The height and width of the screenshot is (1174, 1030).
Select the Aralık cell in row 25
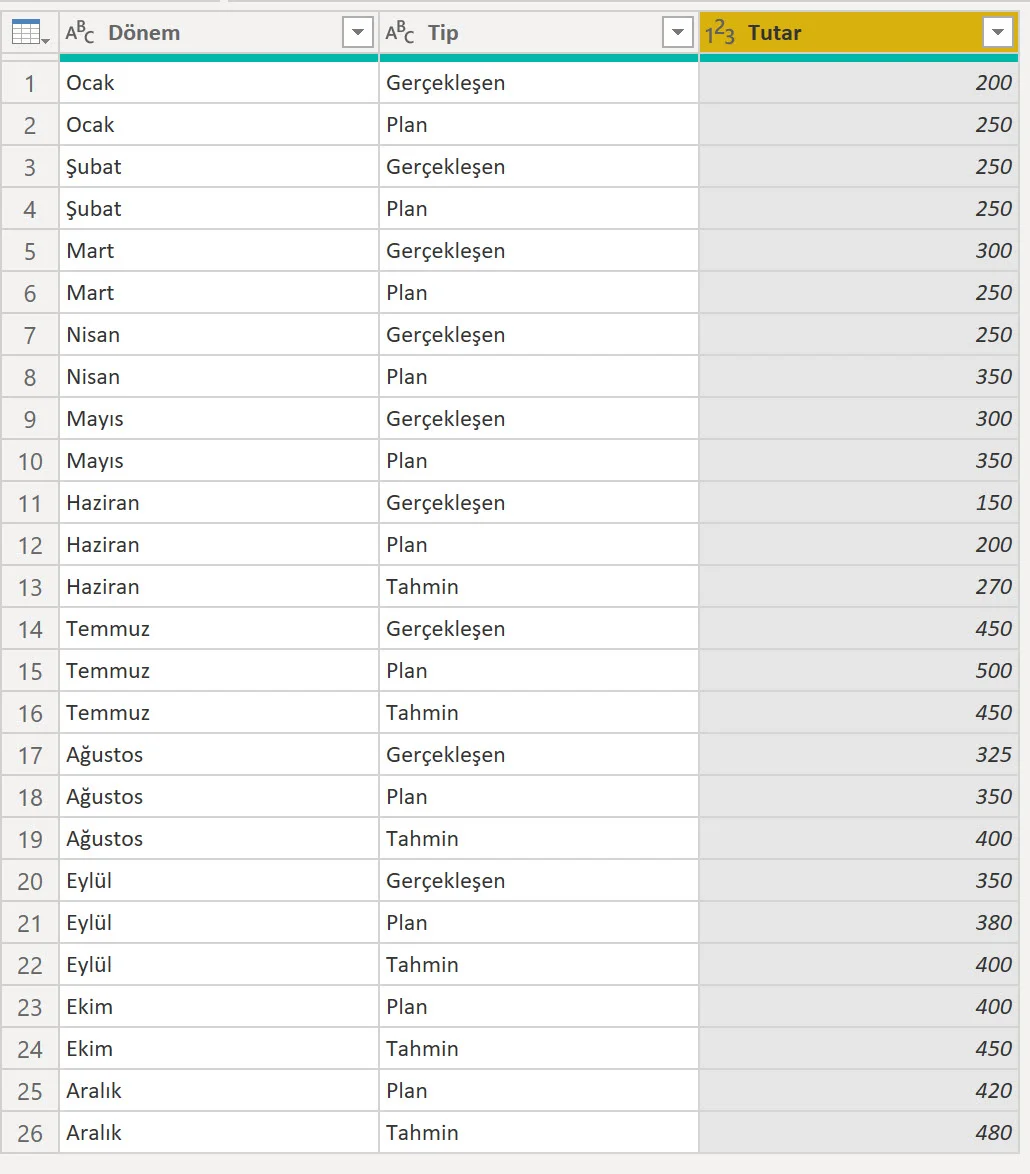point(218,1091)
